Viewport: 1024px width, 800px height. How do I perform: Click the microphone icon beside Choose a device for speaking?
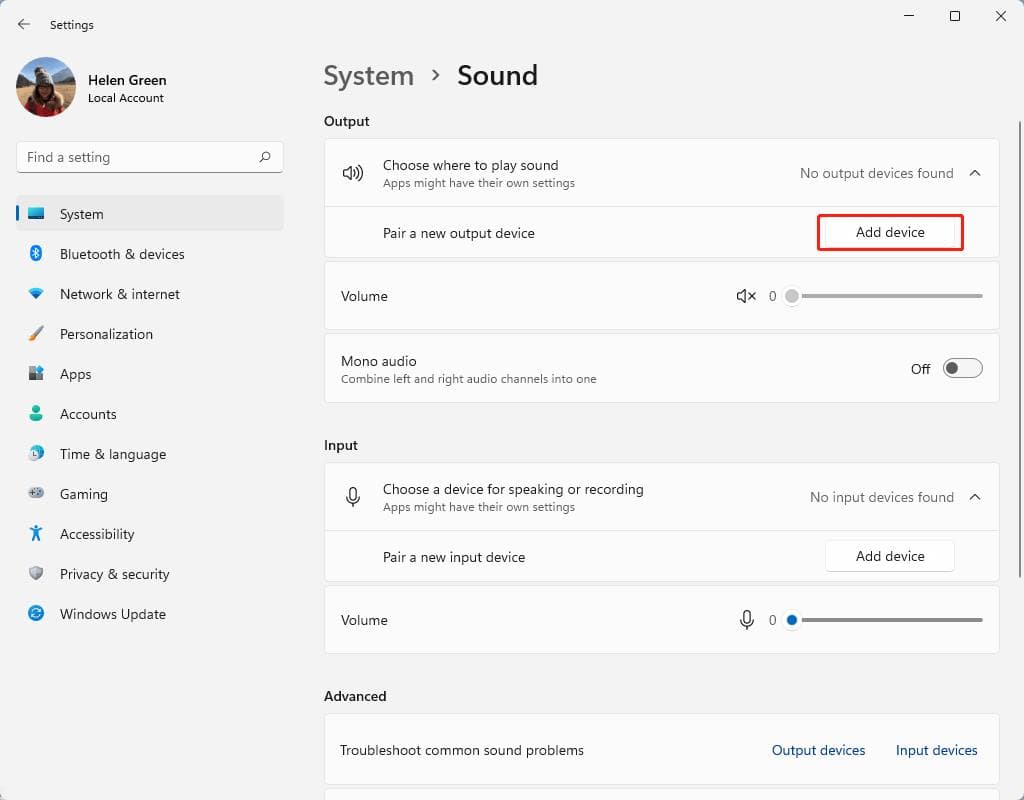coord(353,497)
